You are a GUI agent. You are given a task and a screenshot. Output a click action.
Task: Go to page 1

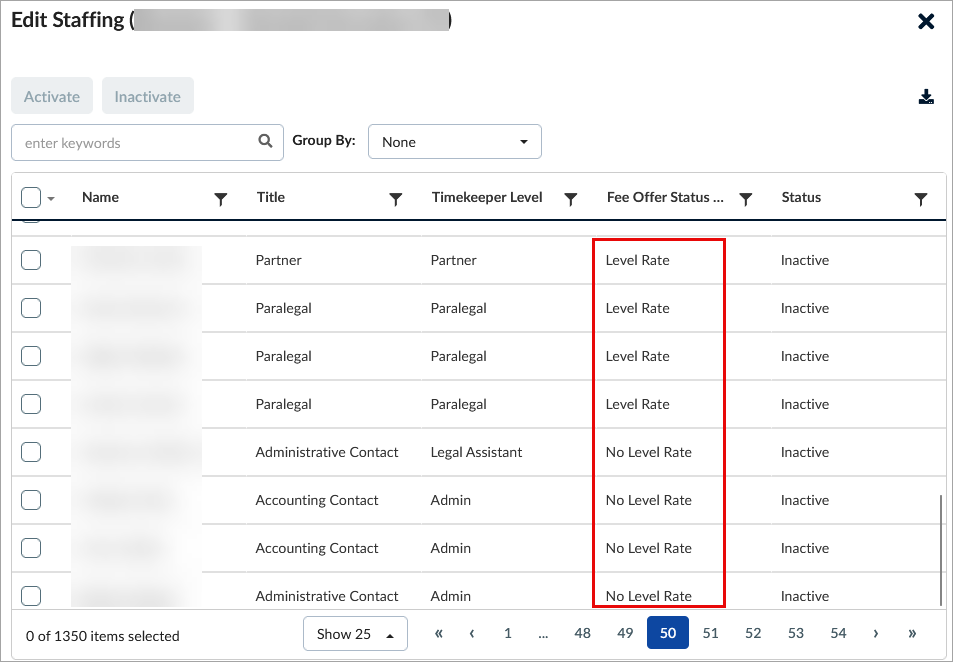[507, 633]
